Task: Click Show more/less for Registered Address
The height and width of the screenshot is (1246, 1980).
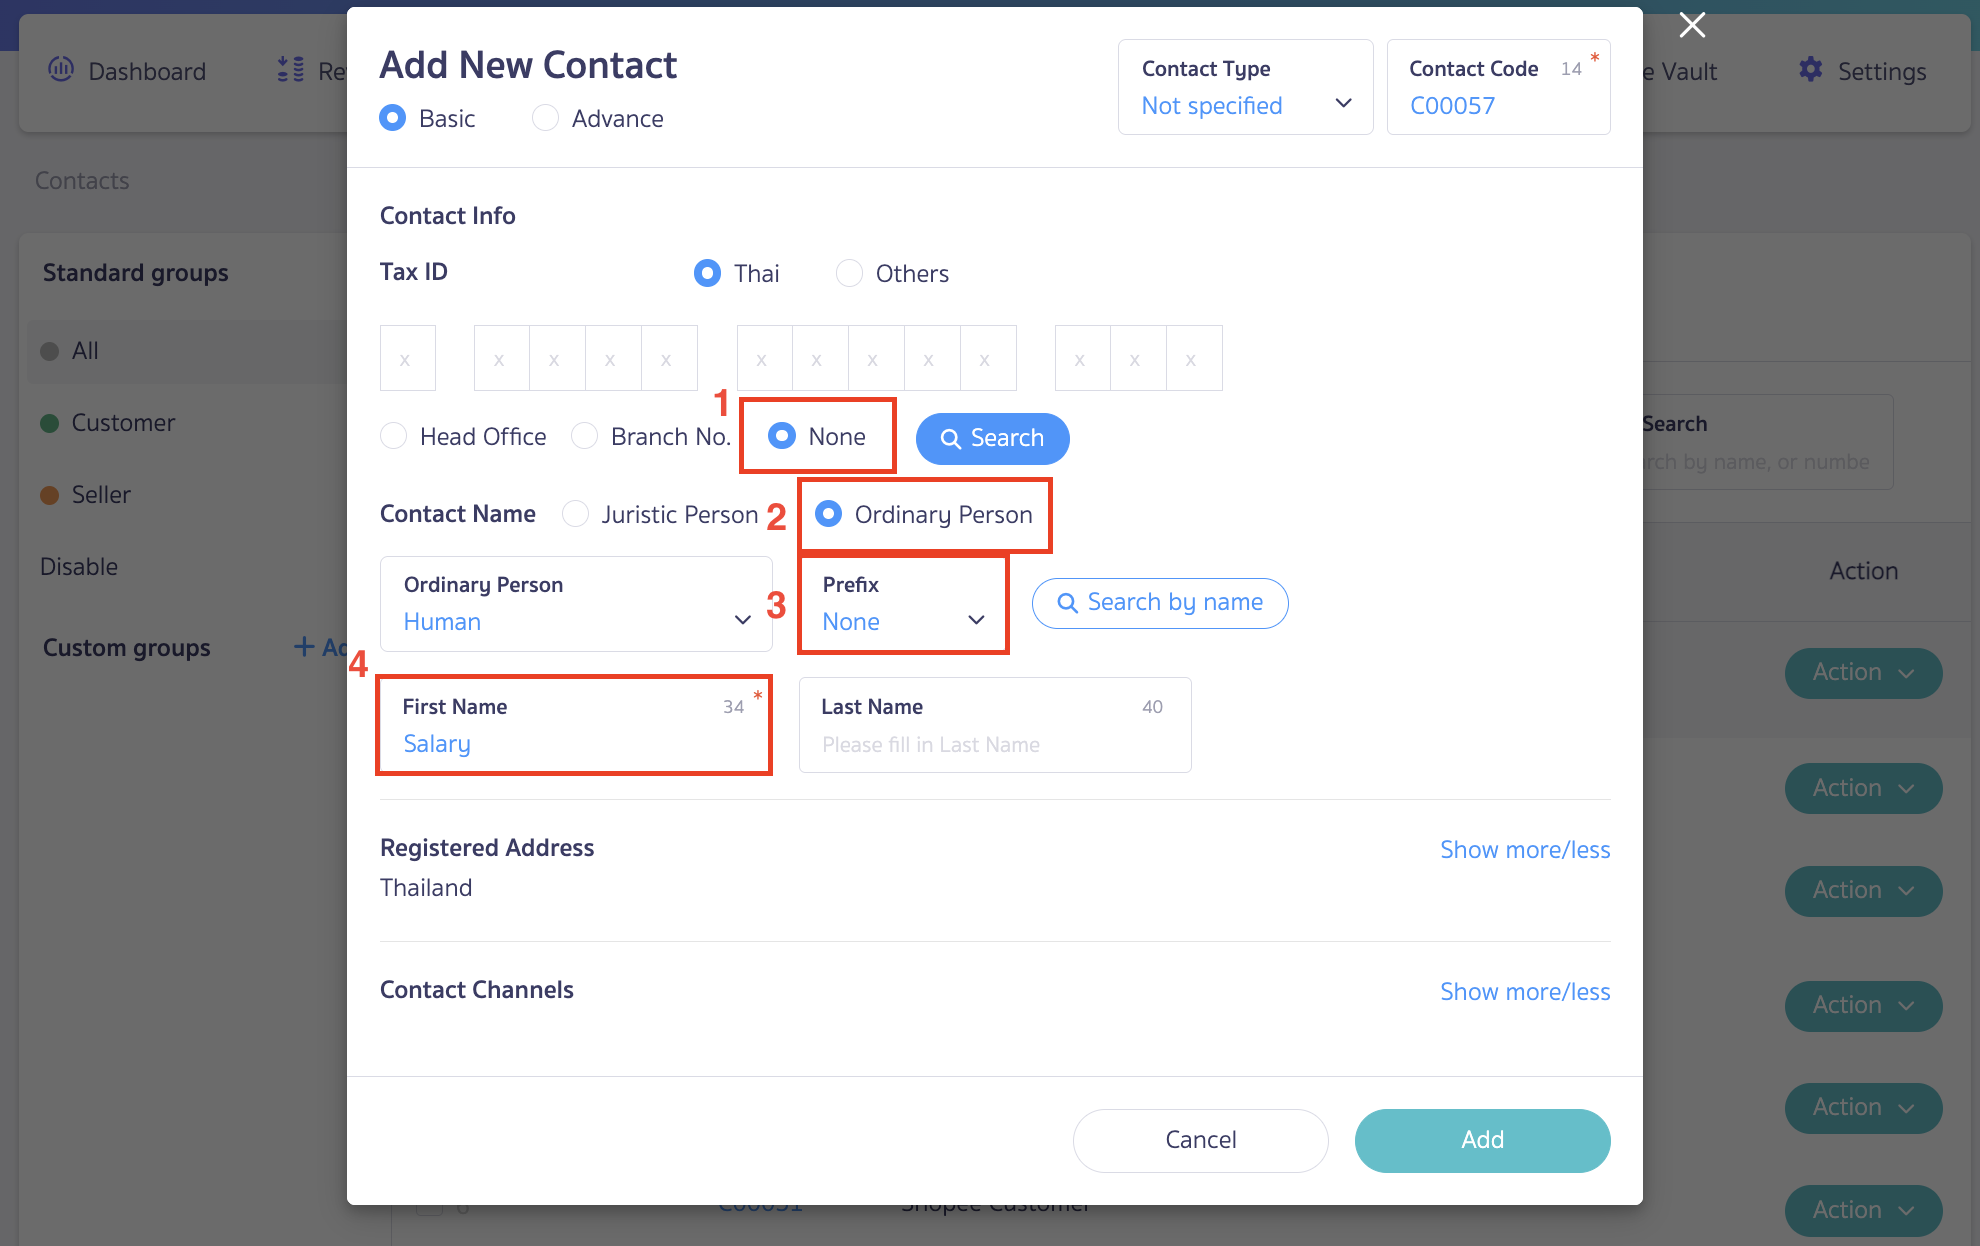Action: click(1525, 849)
